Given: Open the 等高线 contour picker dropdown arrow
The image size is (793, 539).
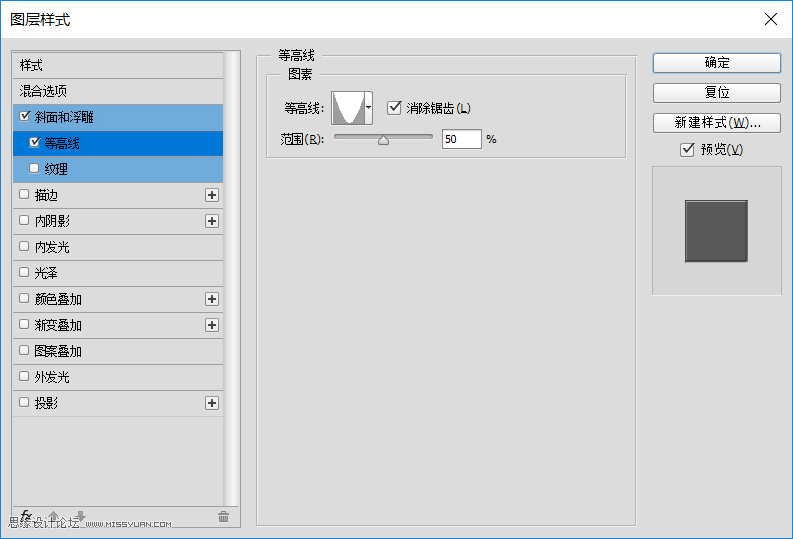Looking at the screenshot, I should pos(369,107).
